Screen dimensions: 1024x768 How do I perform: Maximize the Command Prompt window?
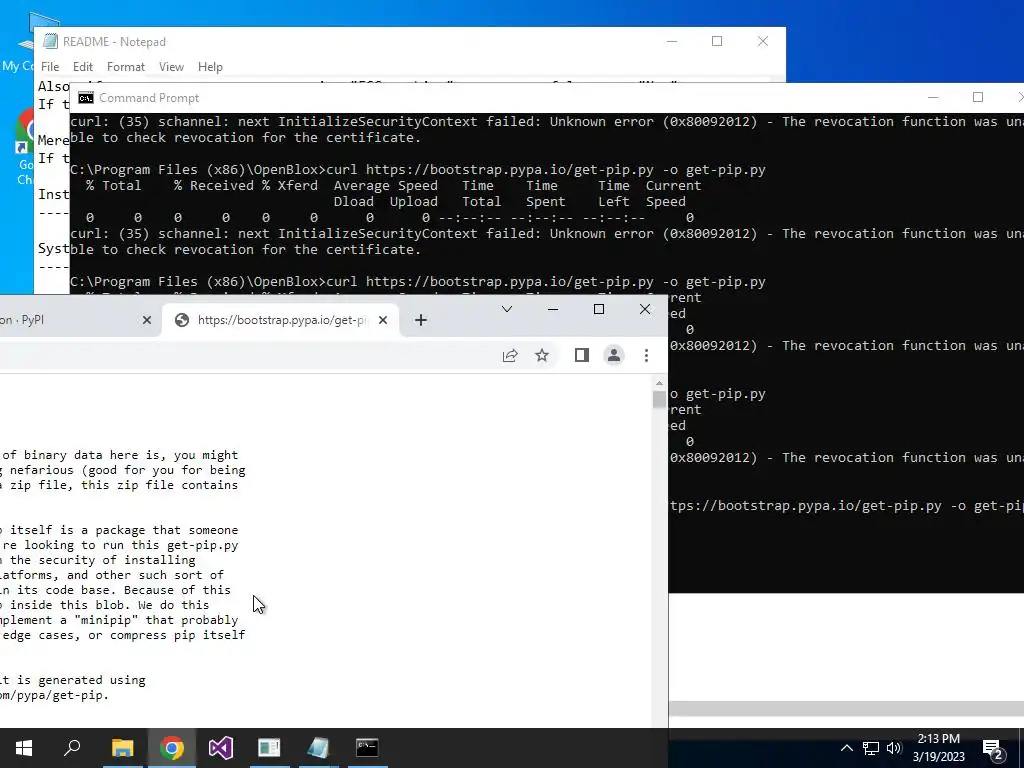[978, 97]
